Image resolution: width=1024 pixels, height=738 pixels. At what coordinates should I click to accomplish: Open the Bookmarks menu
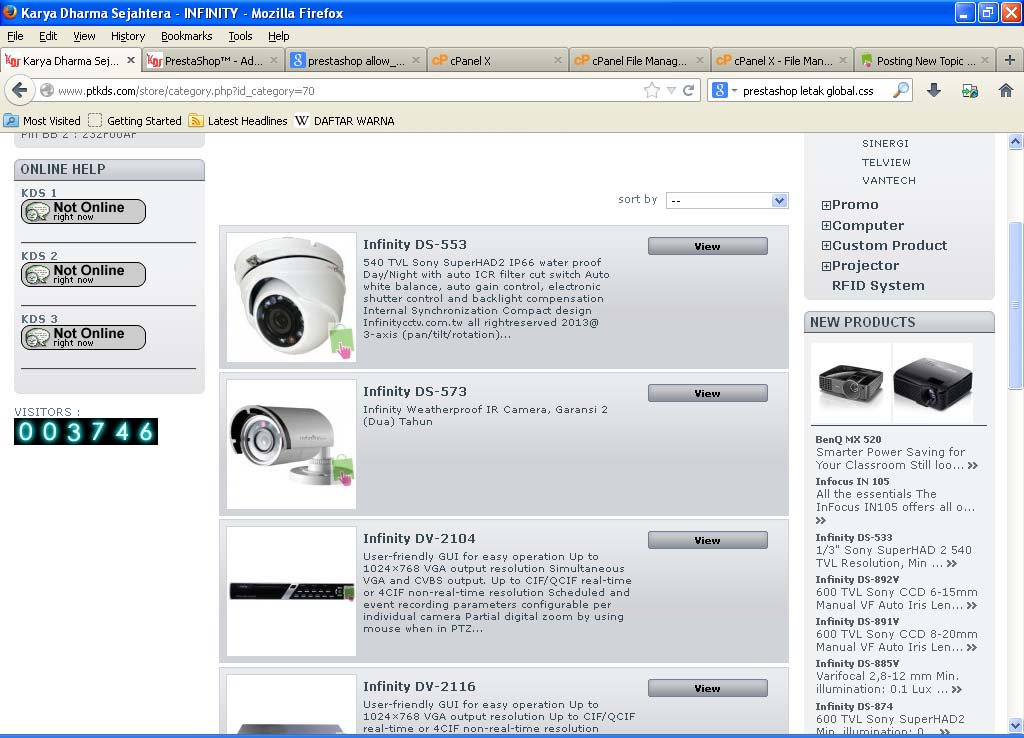point(186,36)
